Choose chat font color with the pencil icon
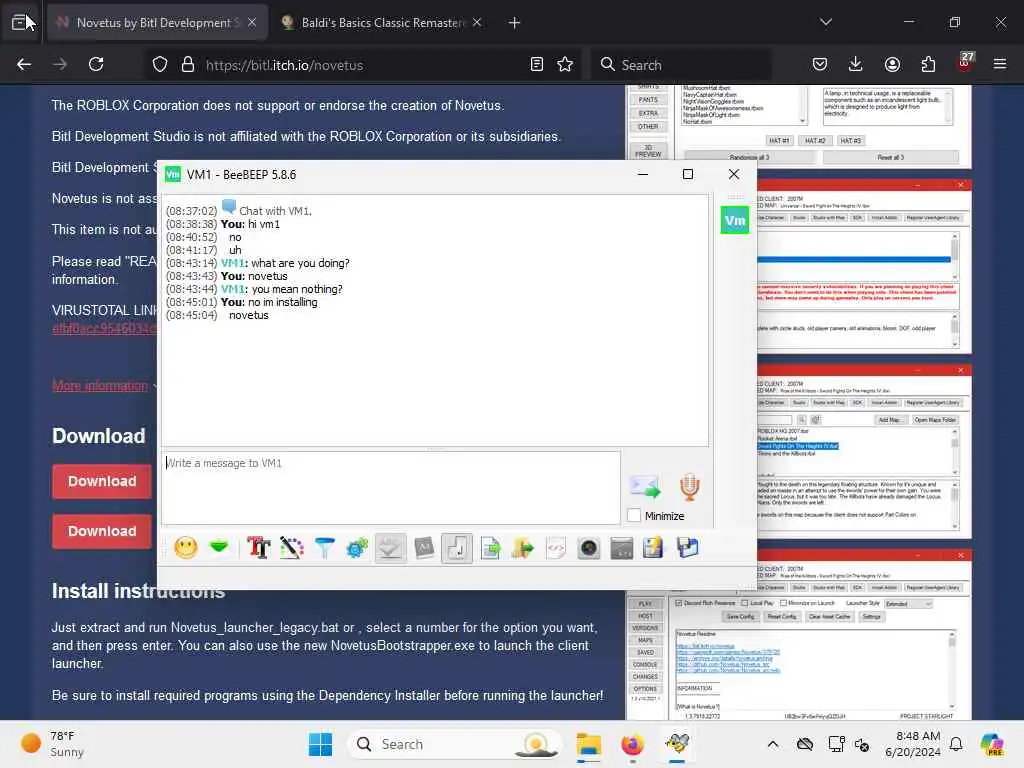This screenshot has width=1024, height=768. click(292, 547)
